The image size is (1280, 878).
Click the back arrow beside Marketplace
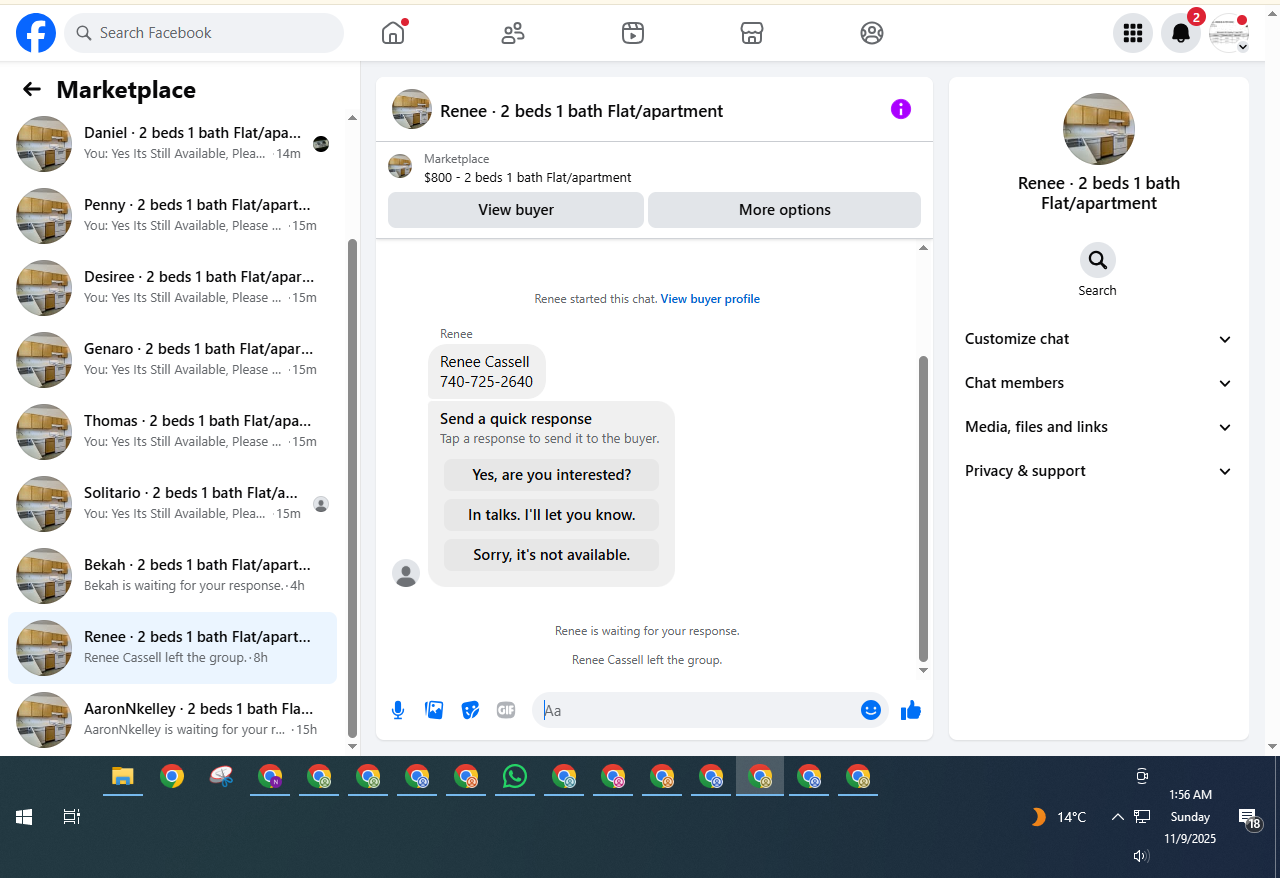coord(32,89)
